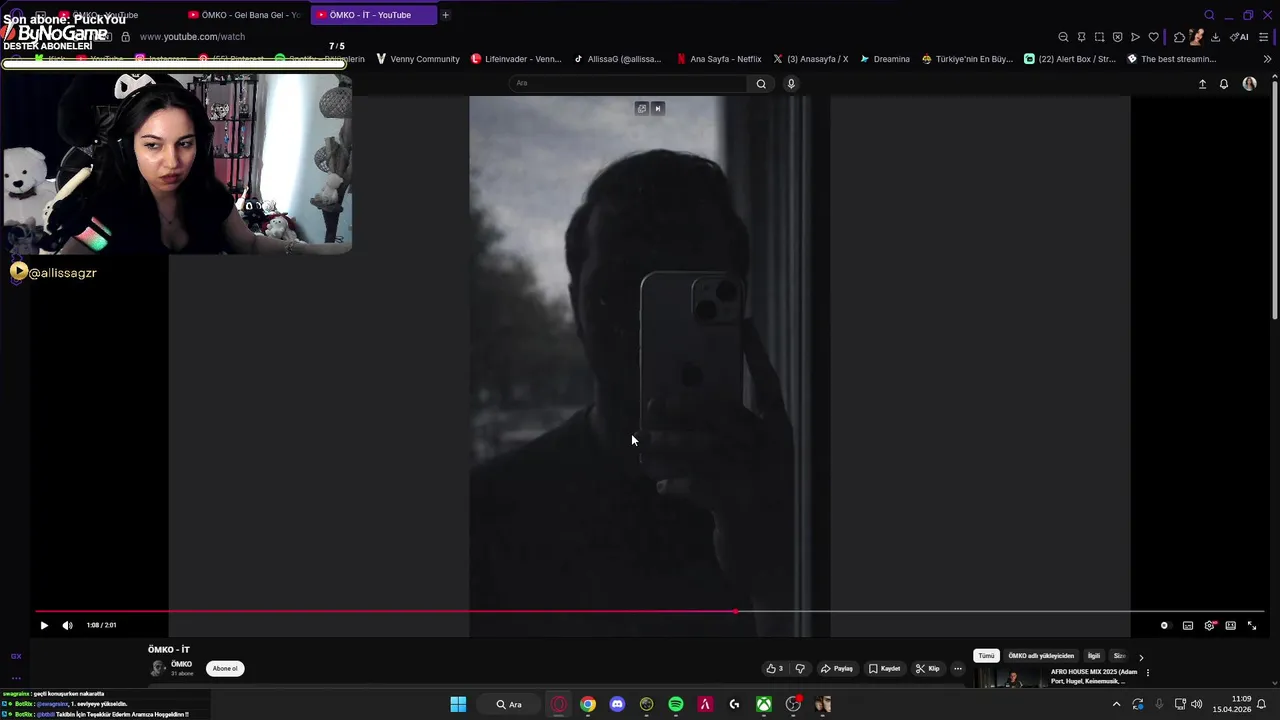
Task: Open system tray volume speaker
Action: click(1197, 704)
